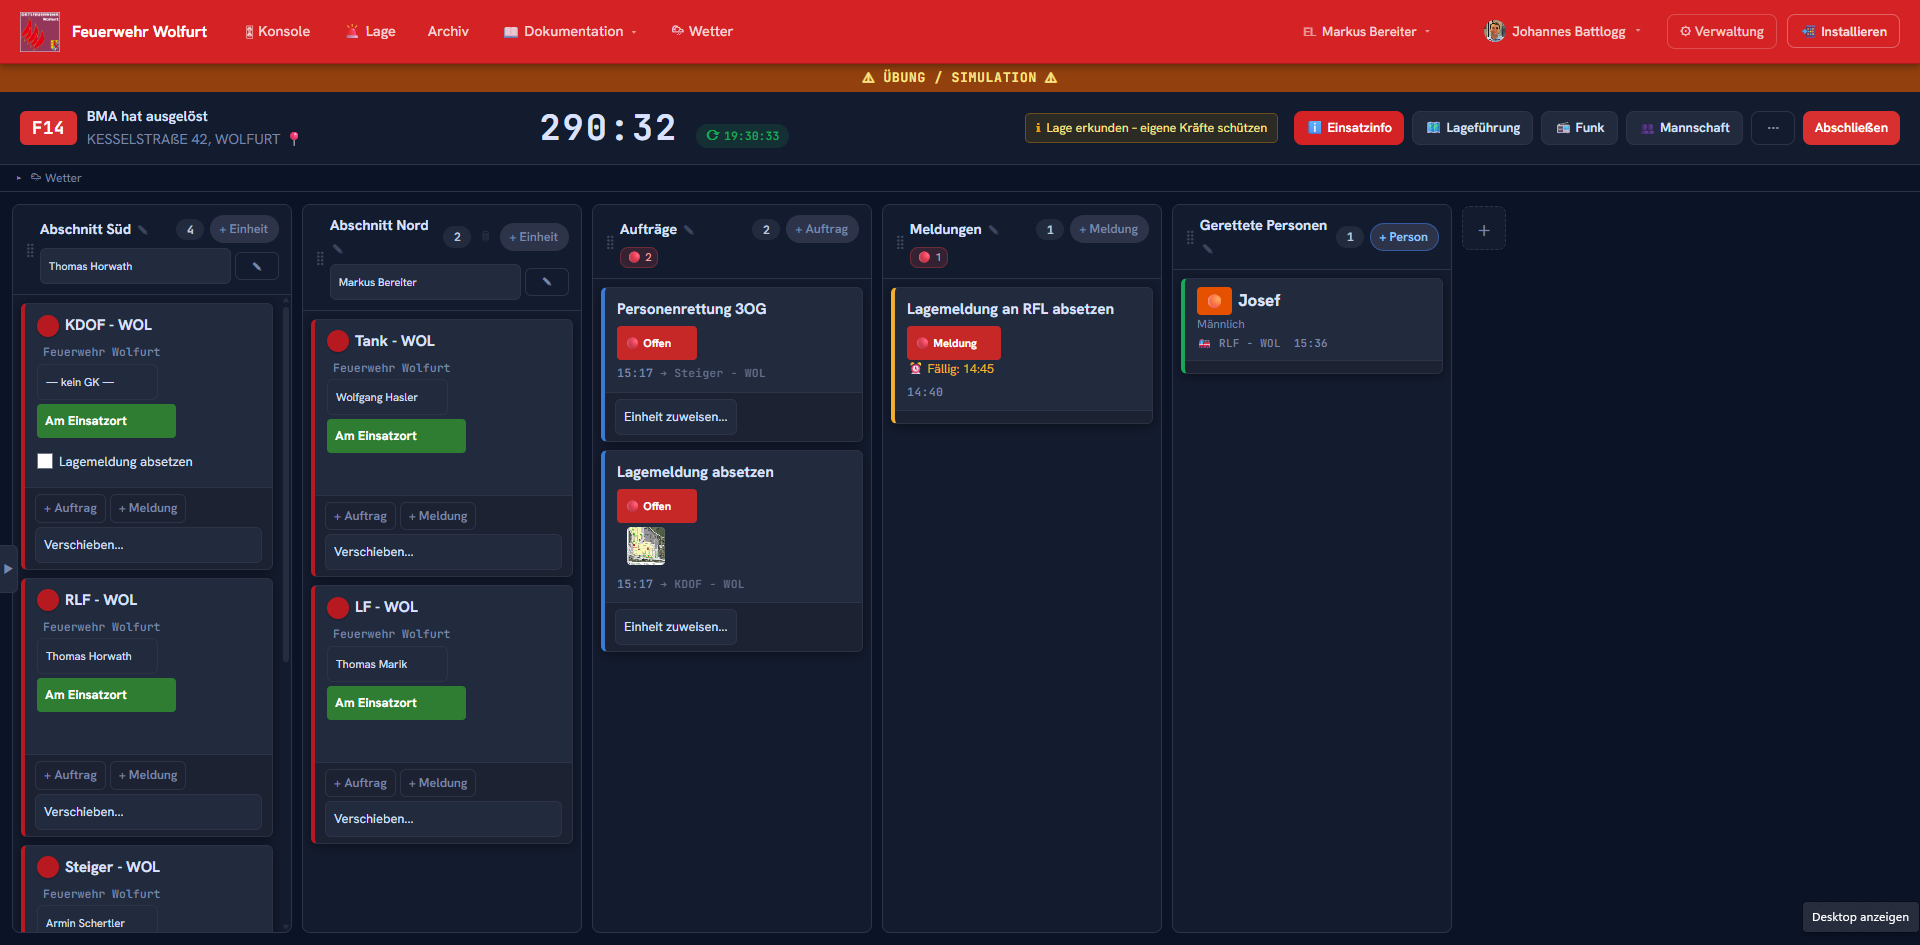Image resolution: width=1920 pixels, height=945 pixels.
Task: Open the three-dots more options button
Action: pos(1773,128)
